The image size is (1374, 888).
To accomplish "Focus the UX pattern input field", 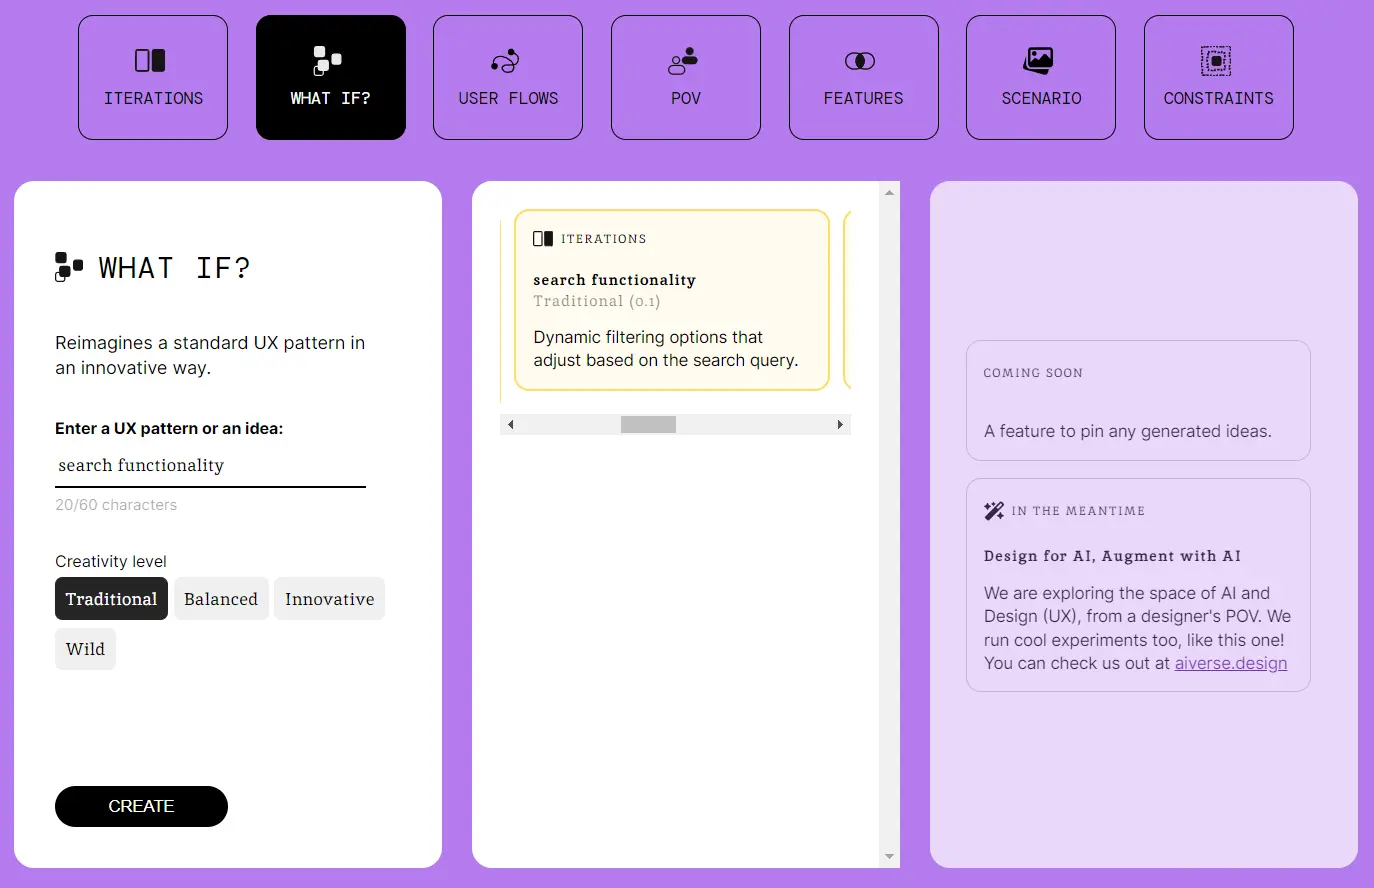I will pyautogui.click(x=210, y=466).
